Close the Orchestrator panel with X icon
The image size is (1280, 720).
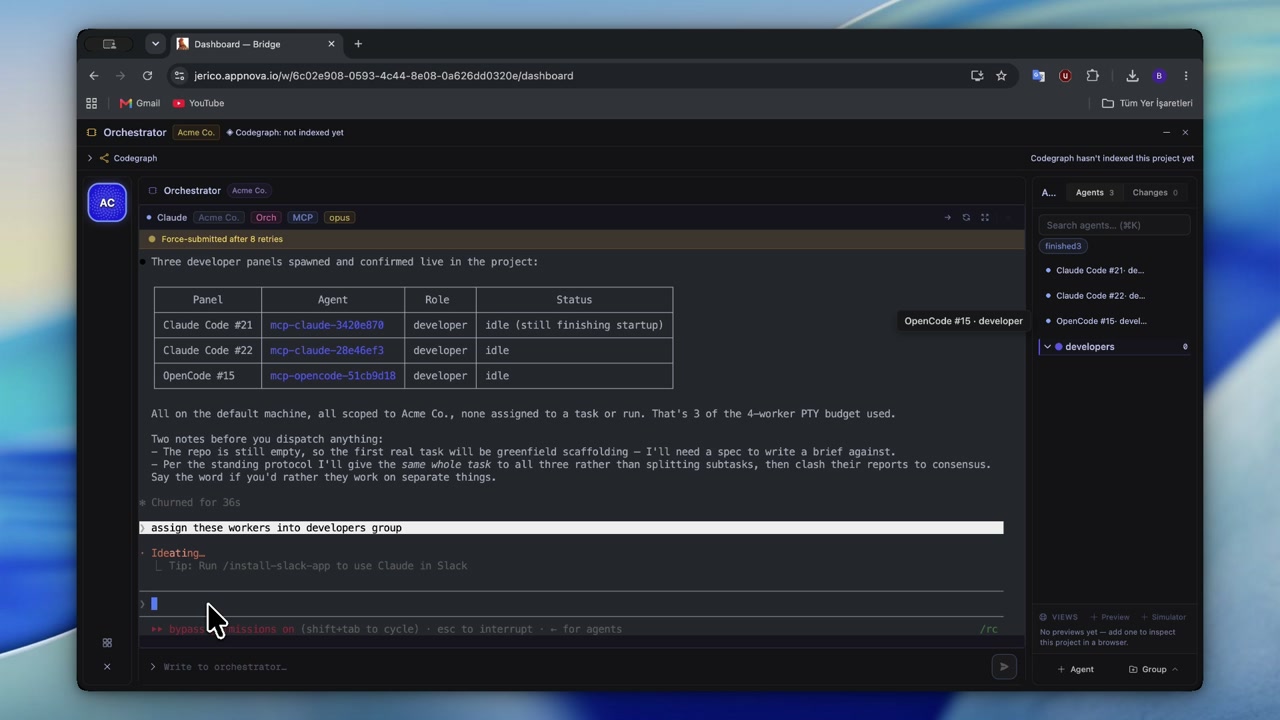pos(1185,132)
